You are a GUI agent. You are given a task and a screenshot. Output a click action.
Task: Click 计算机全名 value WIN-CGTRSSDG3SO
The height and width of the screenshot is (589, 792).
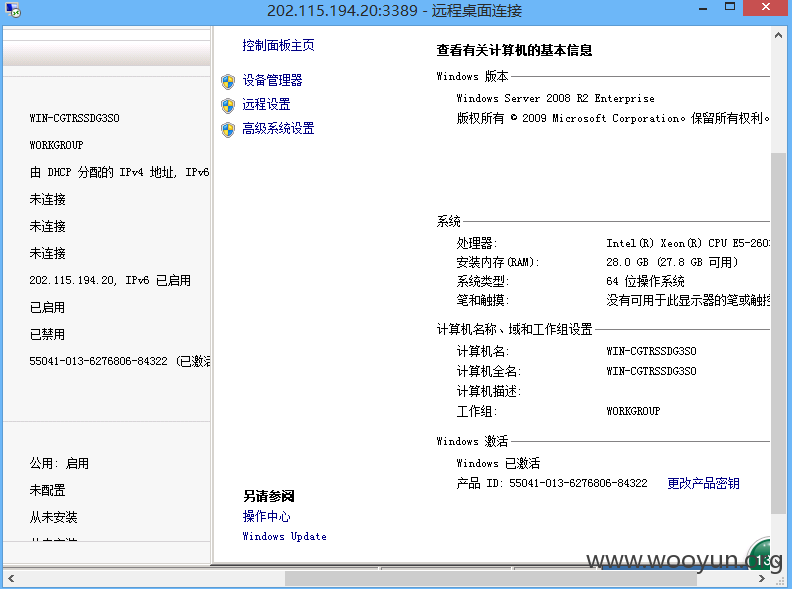(651, 371)
